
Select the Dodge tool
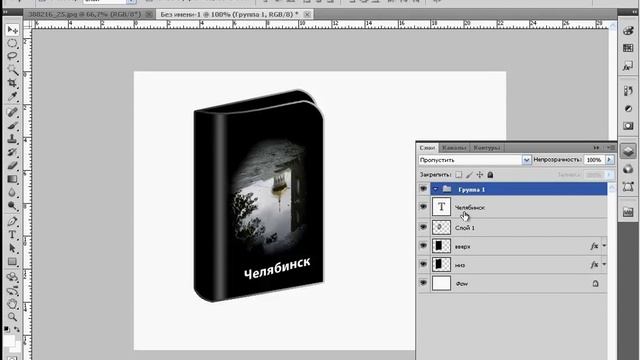point(12,206)
